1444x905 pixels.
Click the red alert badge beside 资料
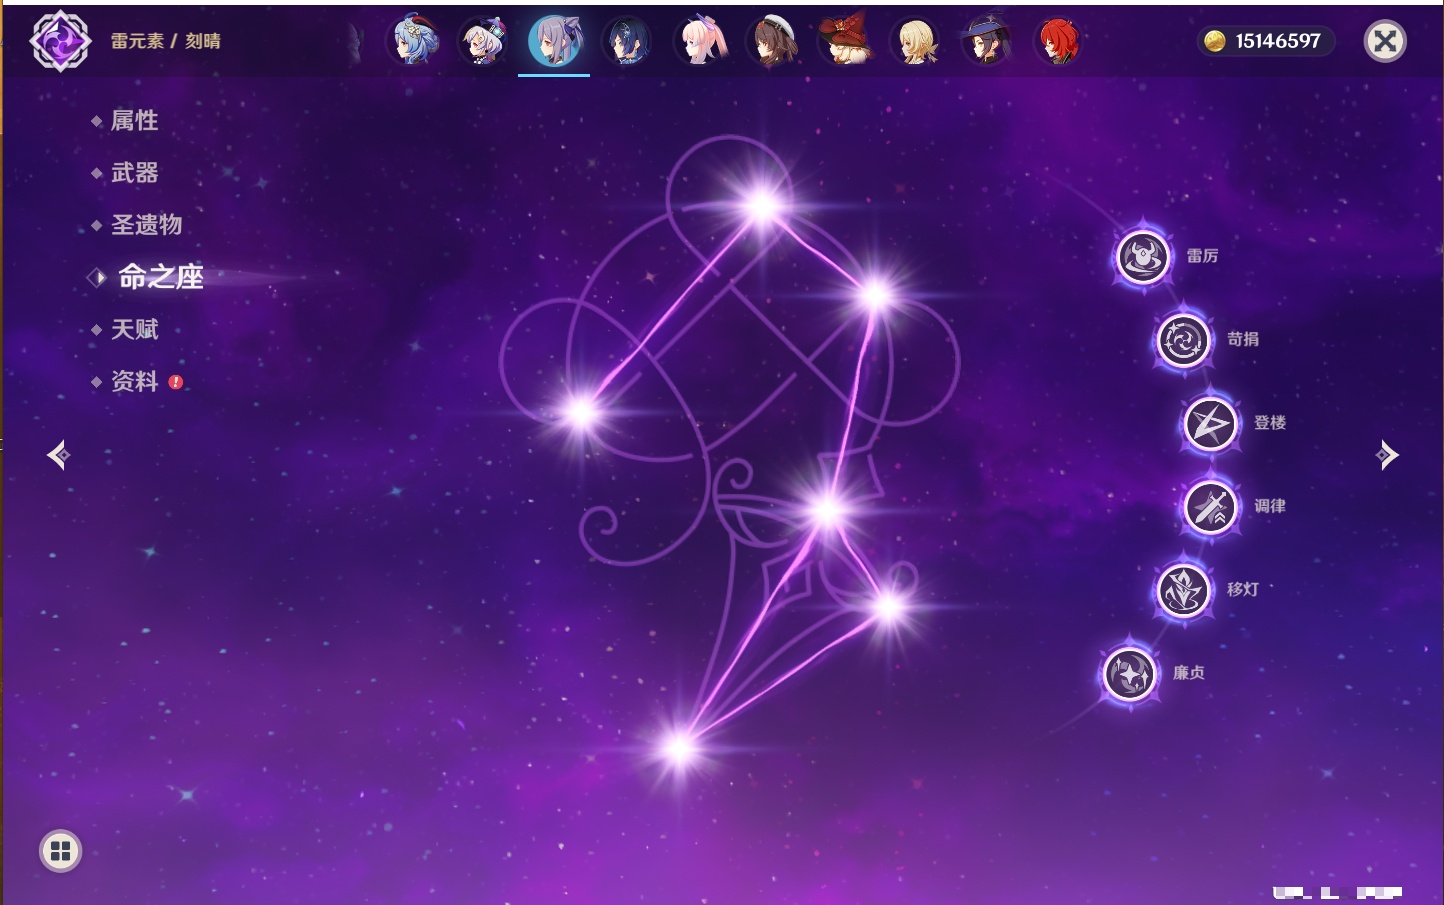(x=176, y=382)
